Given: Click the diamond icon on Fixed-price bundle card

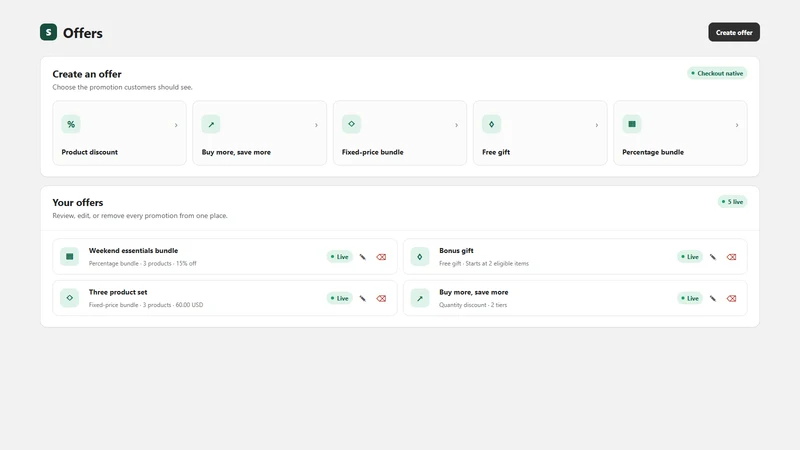Looking at the screenshot, I should (351, 124).
